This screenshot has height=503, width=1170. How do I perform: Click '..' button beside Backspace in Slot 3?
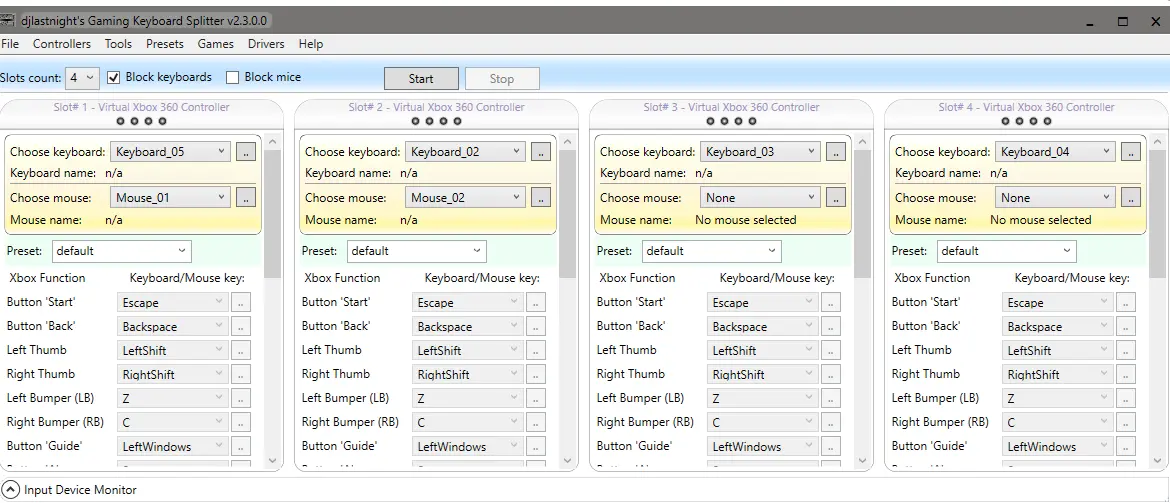(830, 326)
